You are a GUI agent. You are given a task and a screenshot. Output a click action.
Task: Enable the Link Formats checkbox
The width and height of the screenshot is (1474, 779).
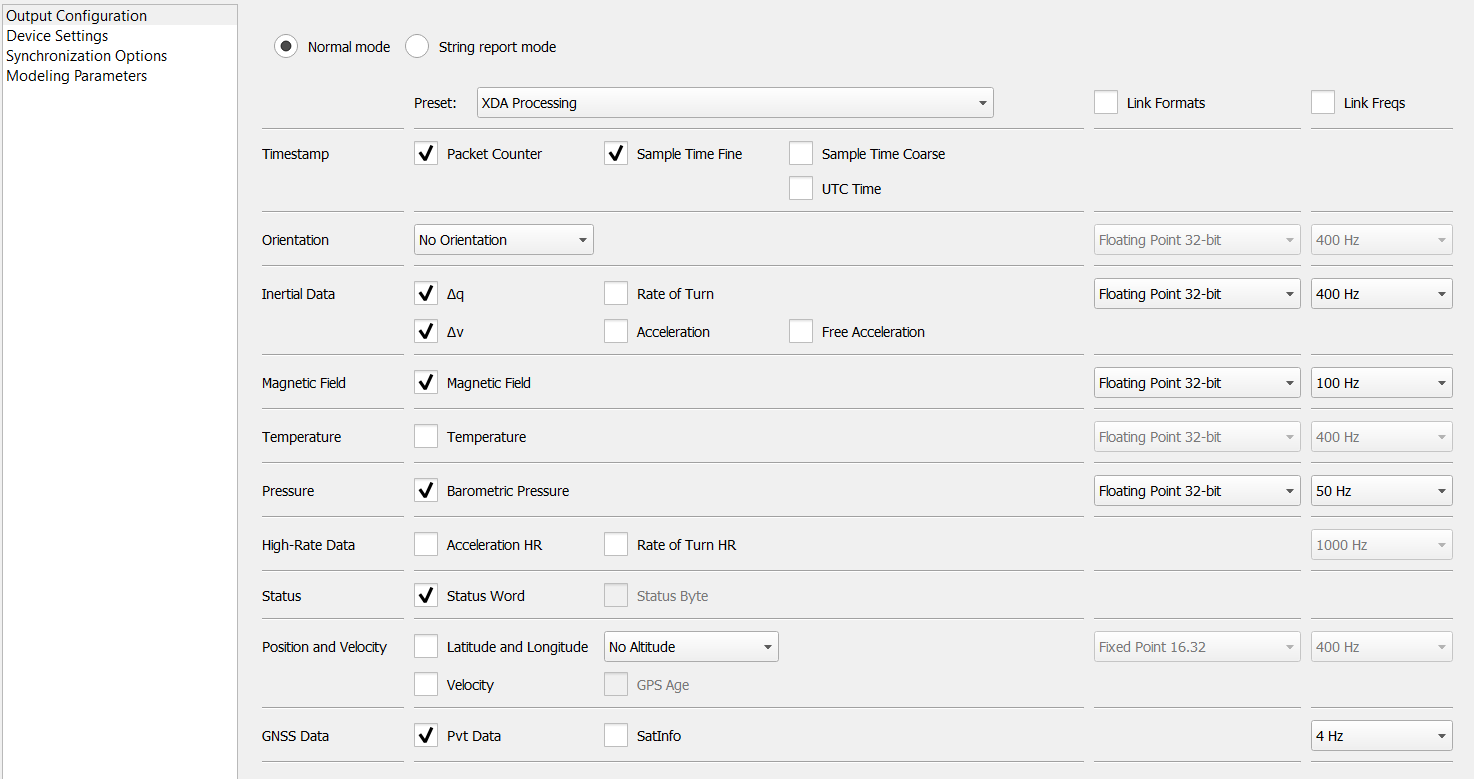(x=1106, y=101)
